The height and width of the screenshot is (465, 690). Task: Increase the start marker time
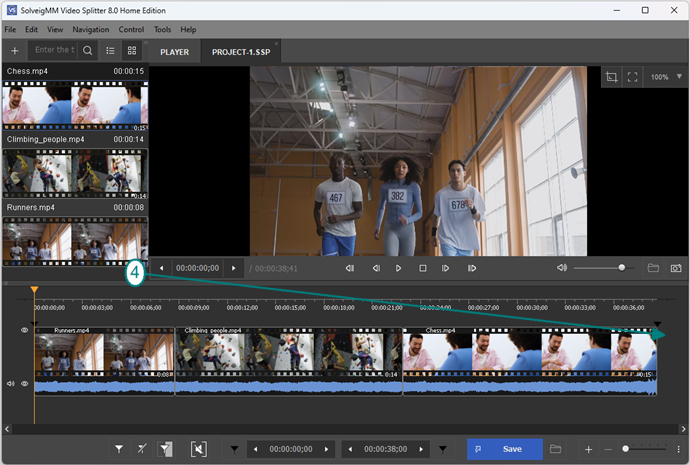[x=326, y=449]
